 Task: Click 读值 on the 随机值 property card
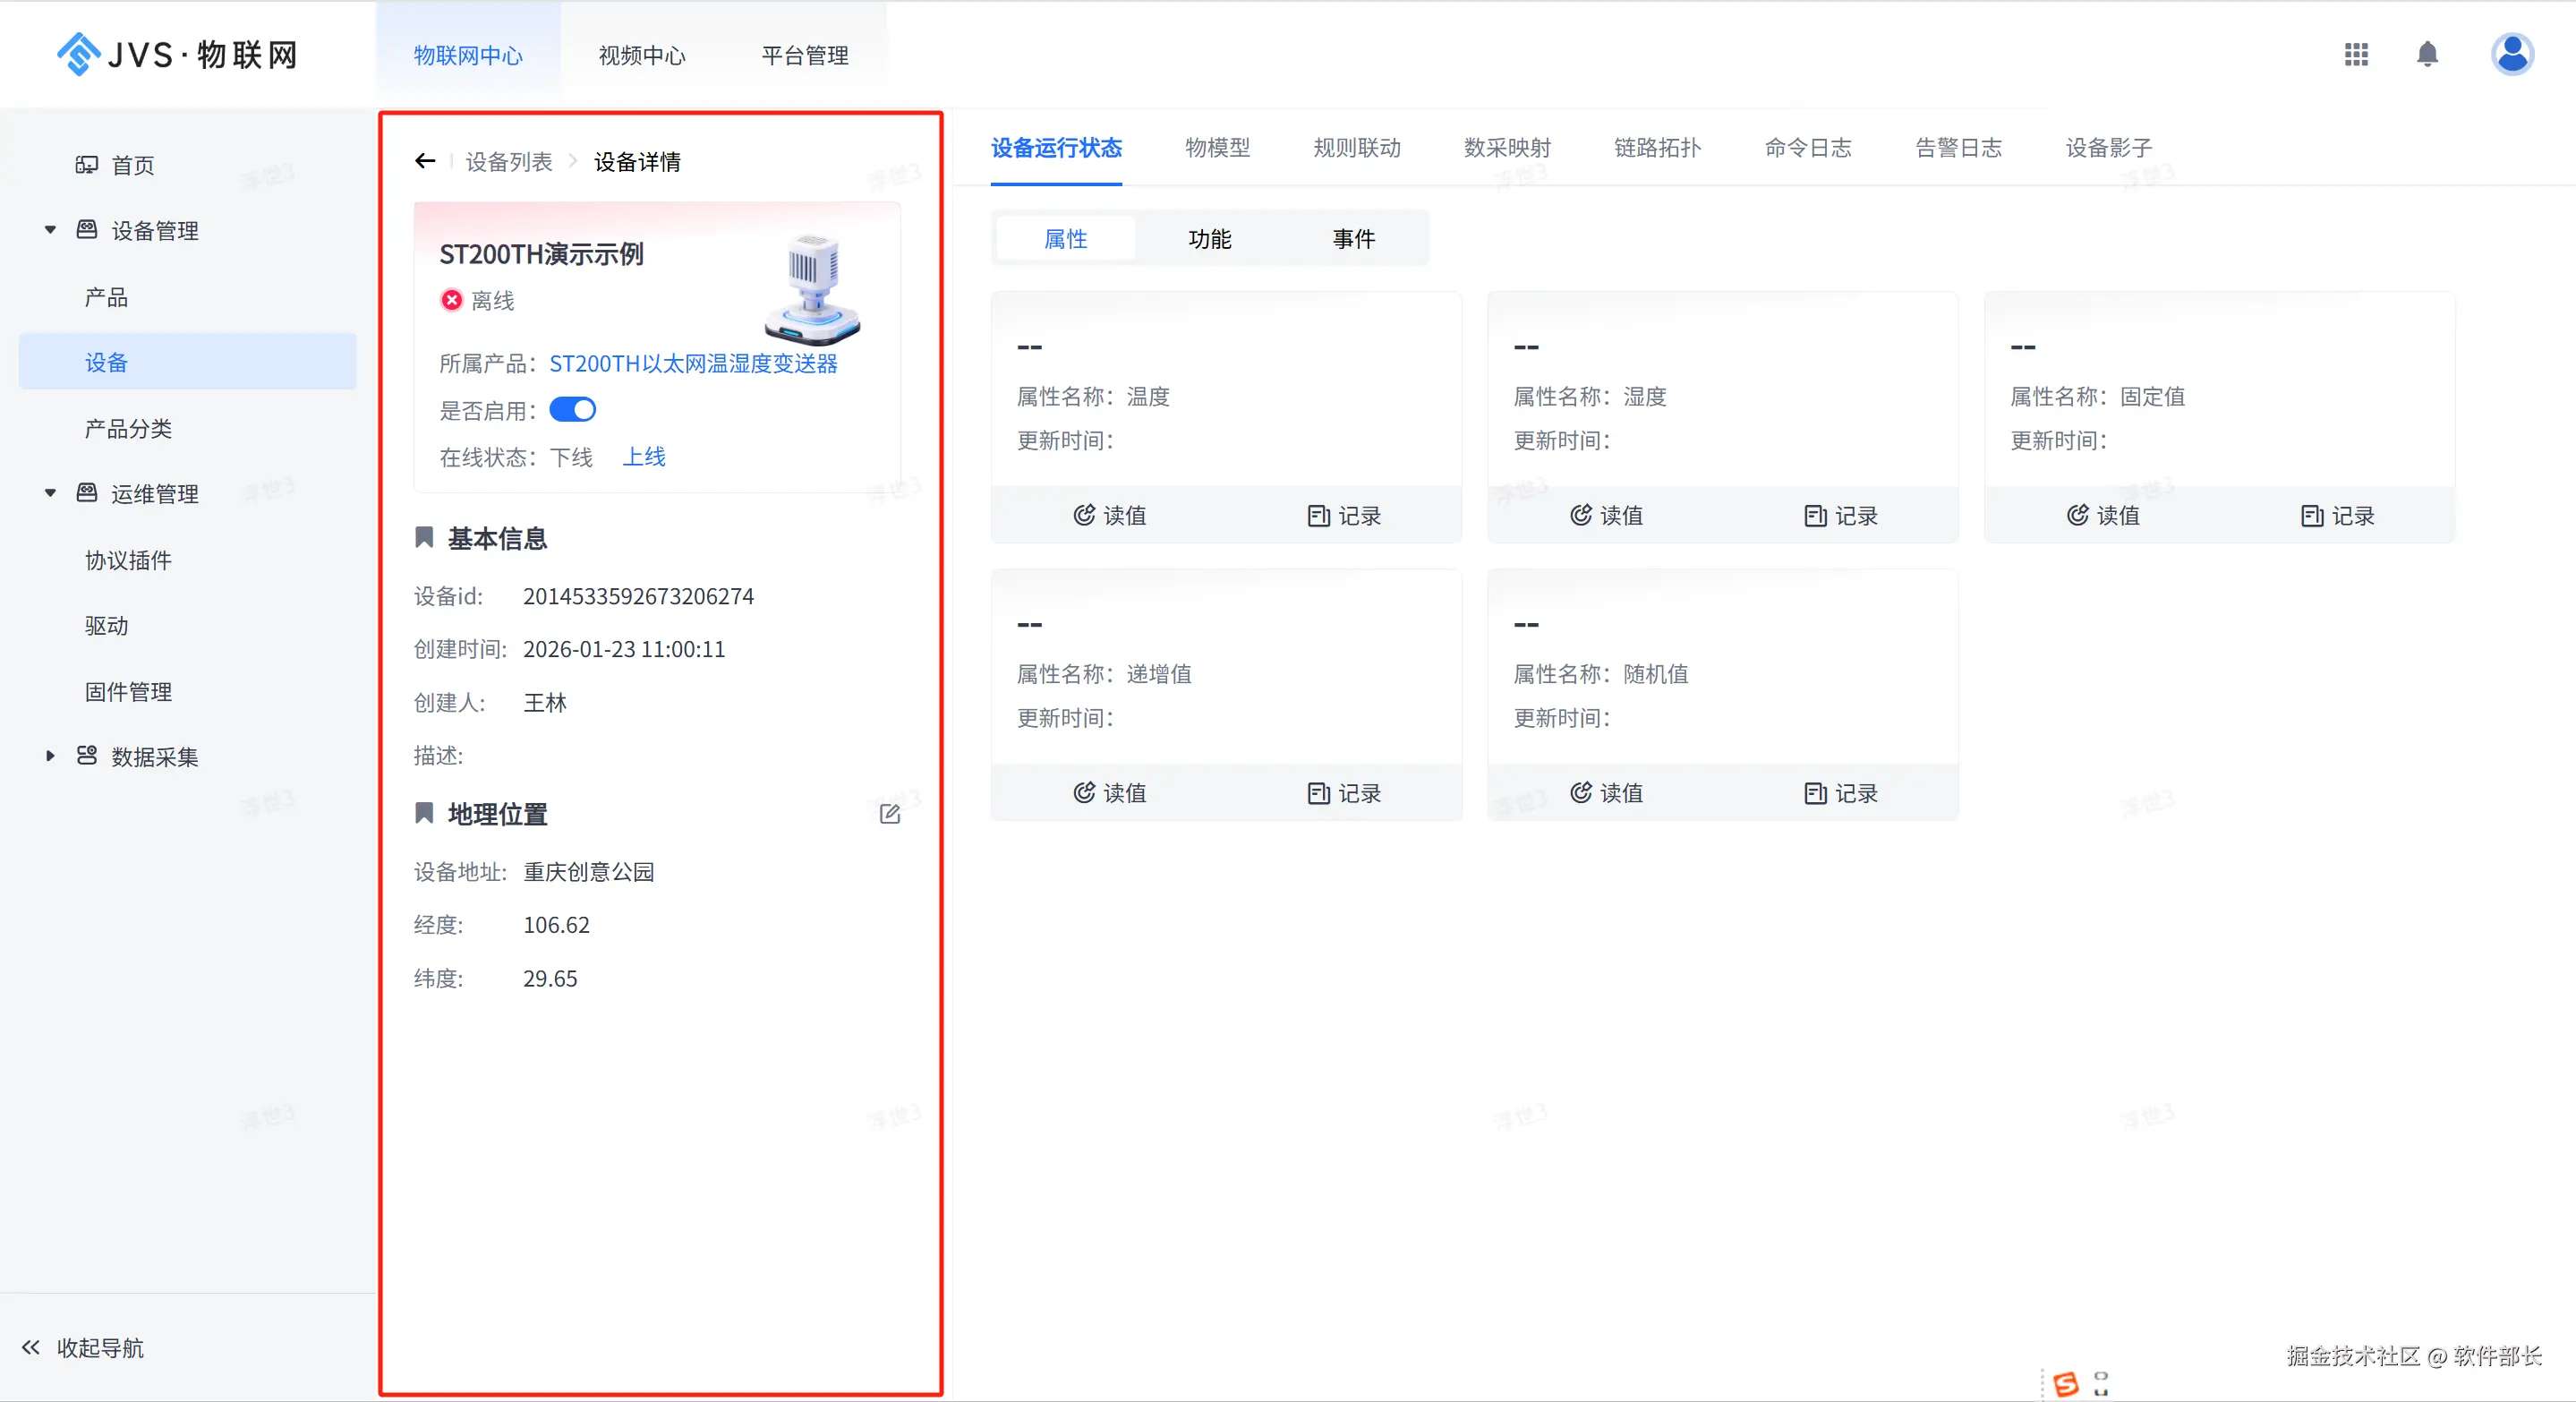coord(1607,793)
